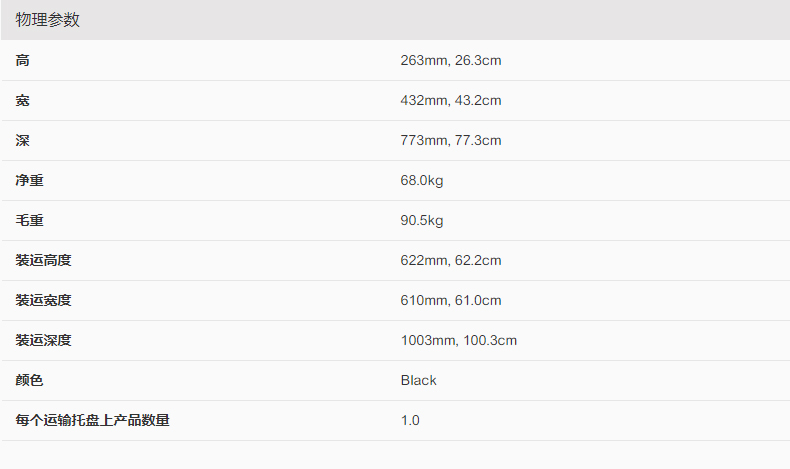Click the Black color value
This screenshot has height=469, width=790.
click(419, 381)
